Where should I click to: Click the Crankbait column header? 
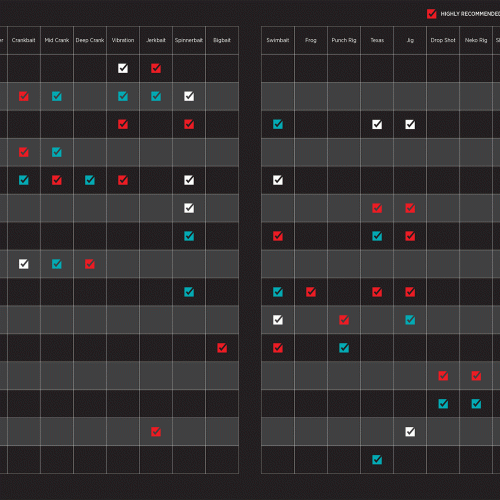[24, 40]
